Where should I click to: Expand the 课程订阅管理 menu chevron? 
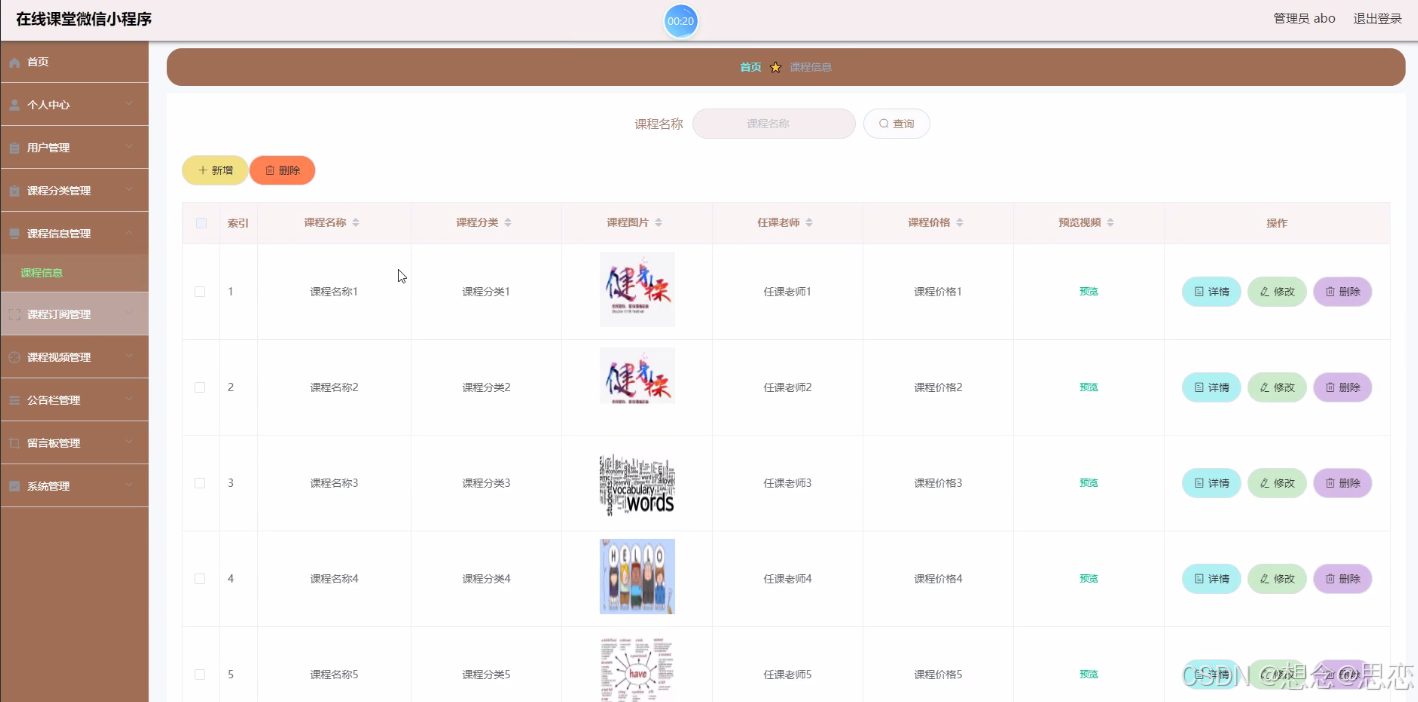click(130, 314)
